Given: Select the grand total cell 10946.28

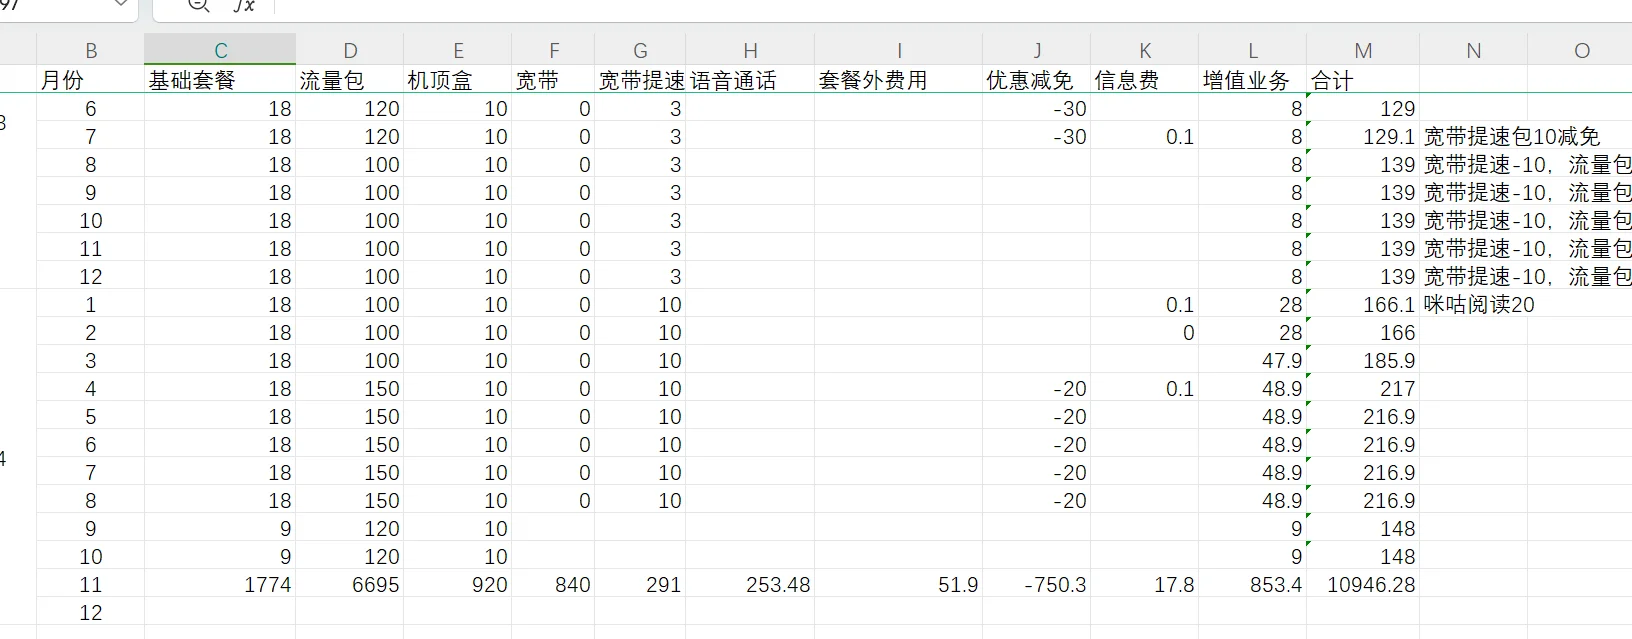Looking at the screenshot, I should [1363, 585].
